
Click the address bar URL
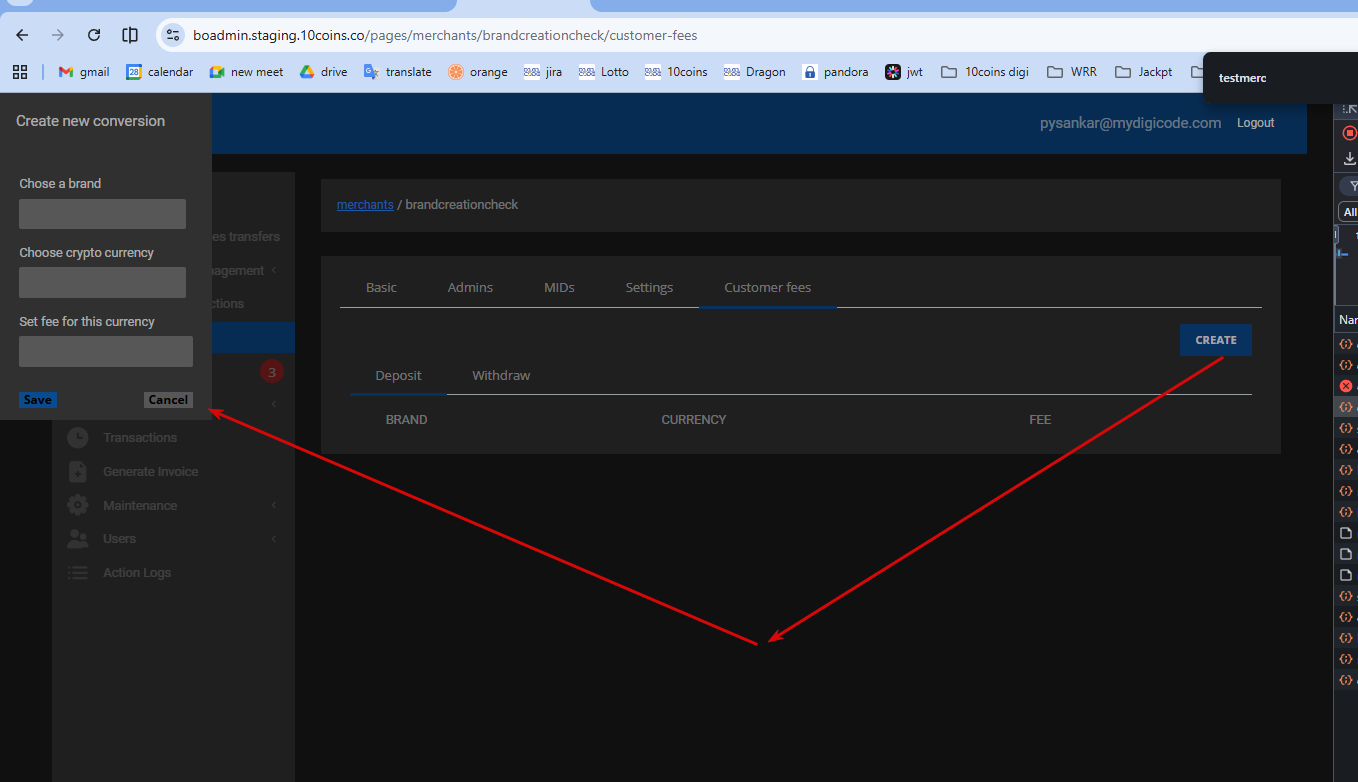click(445, 35)
